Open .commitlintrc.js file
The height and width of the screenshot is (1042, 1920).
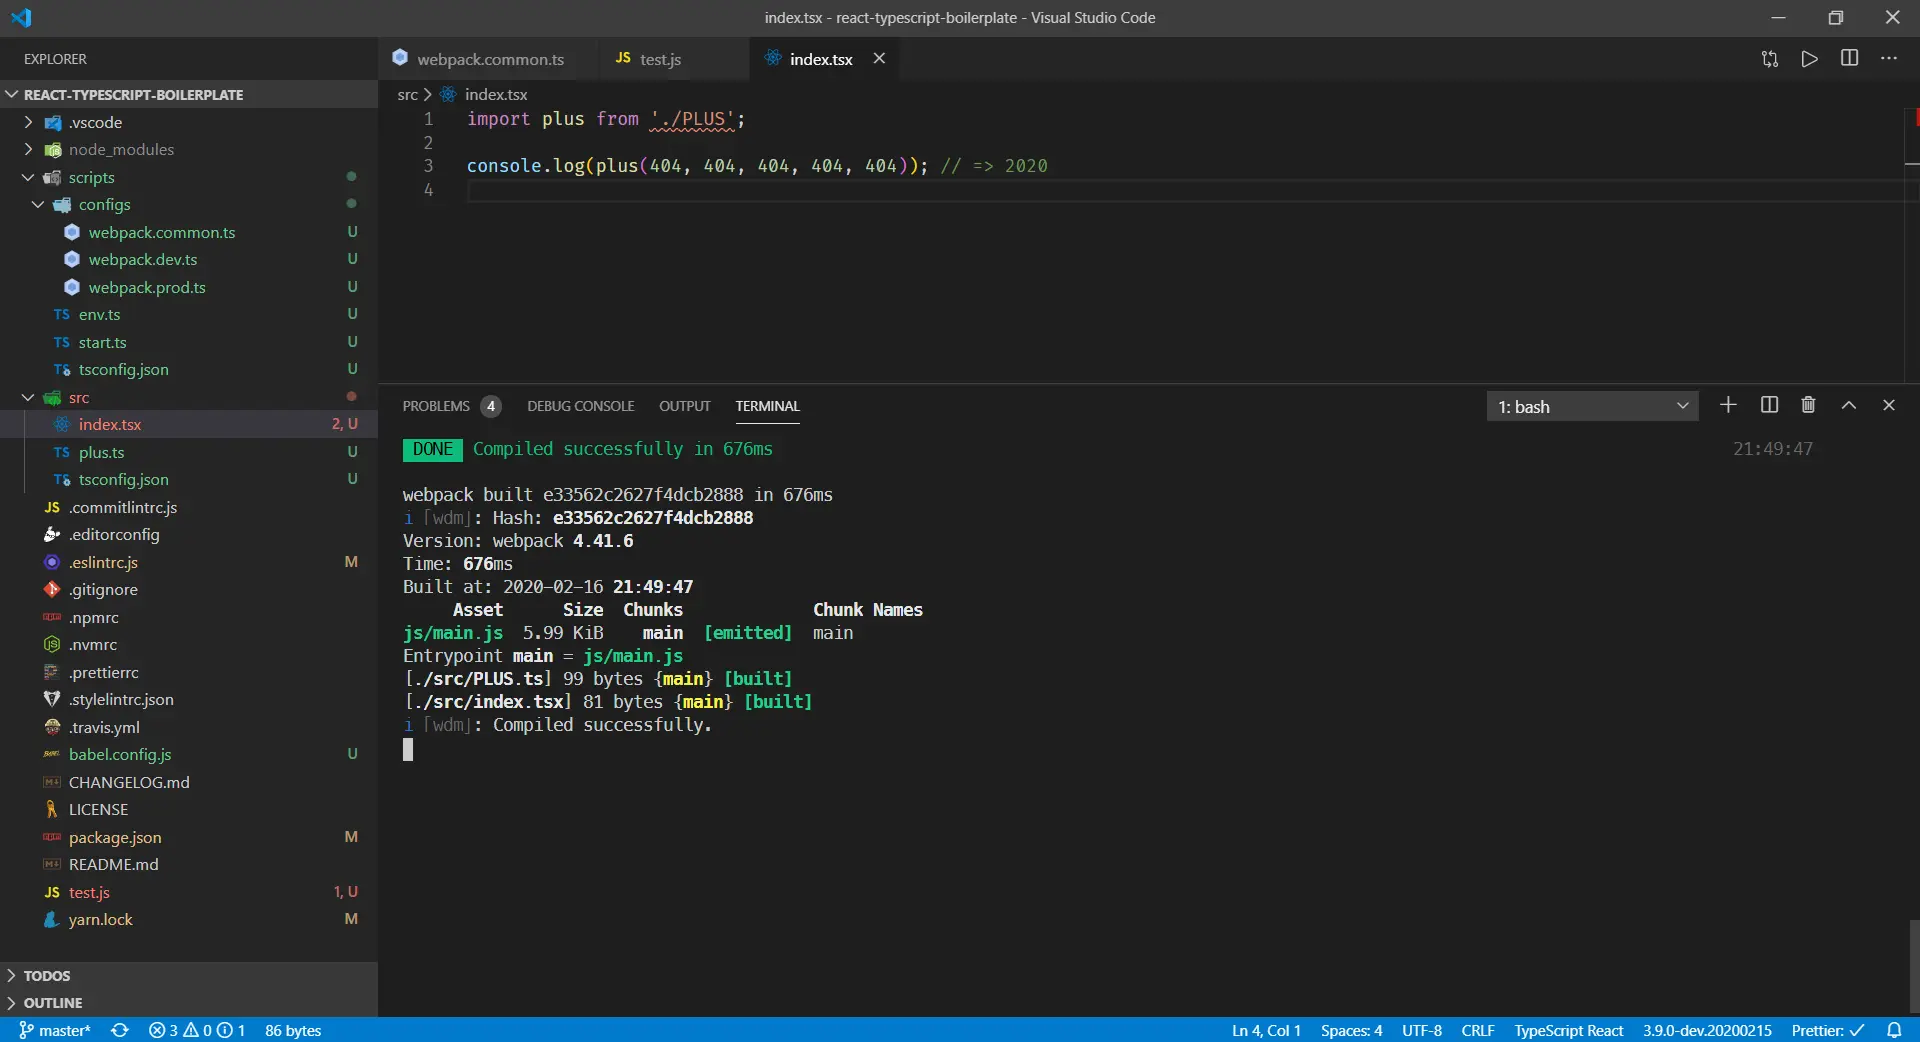(x=189, y=507)
